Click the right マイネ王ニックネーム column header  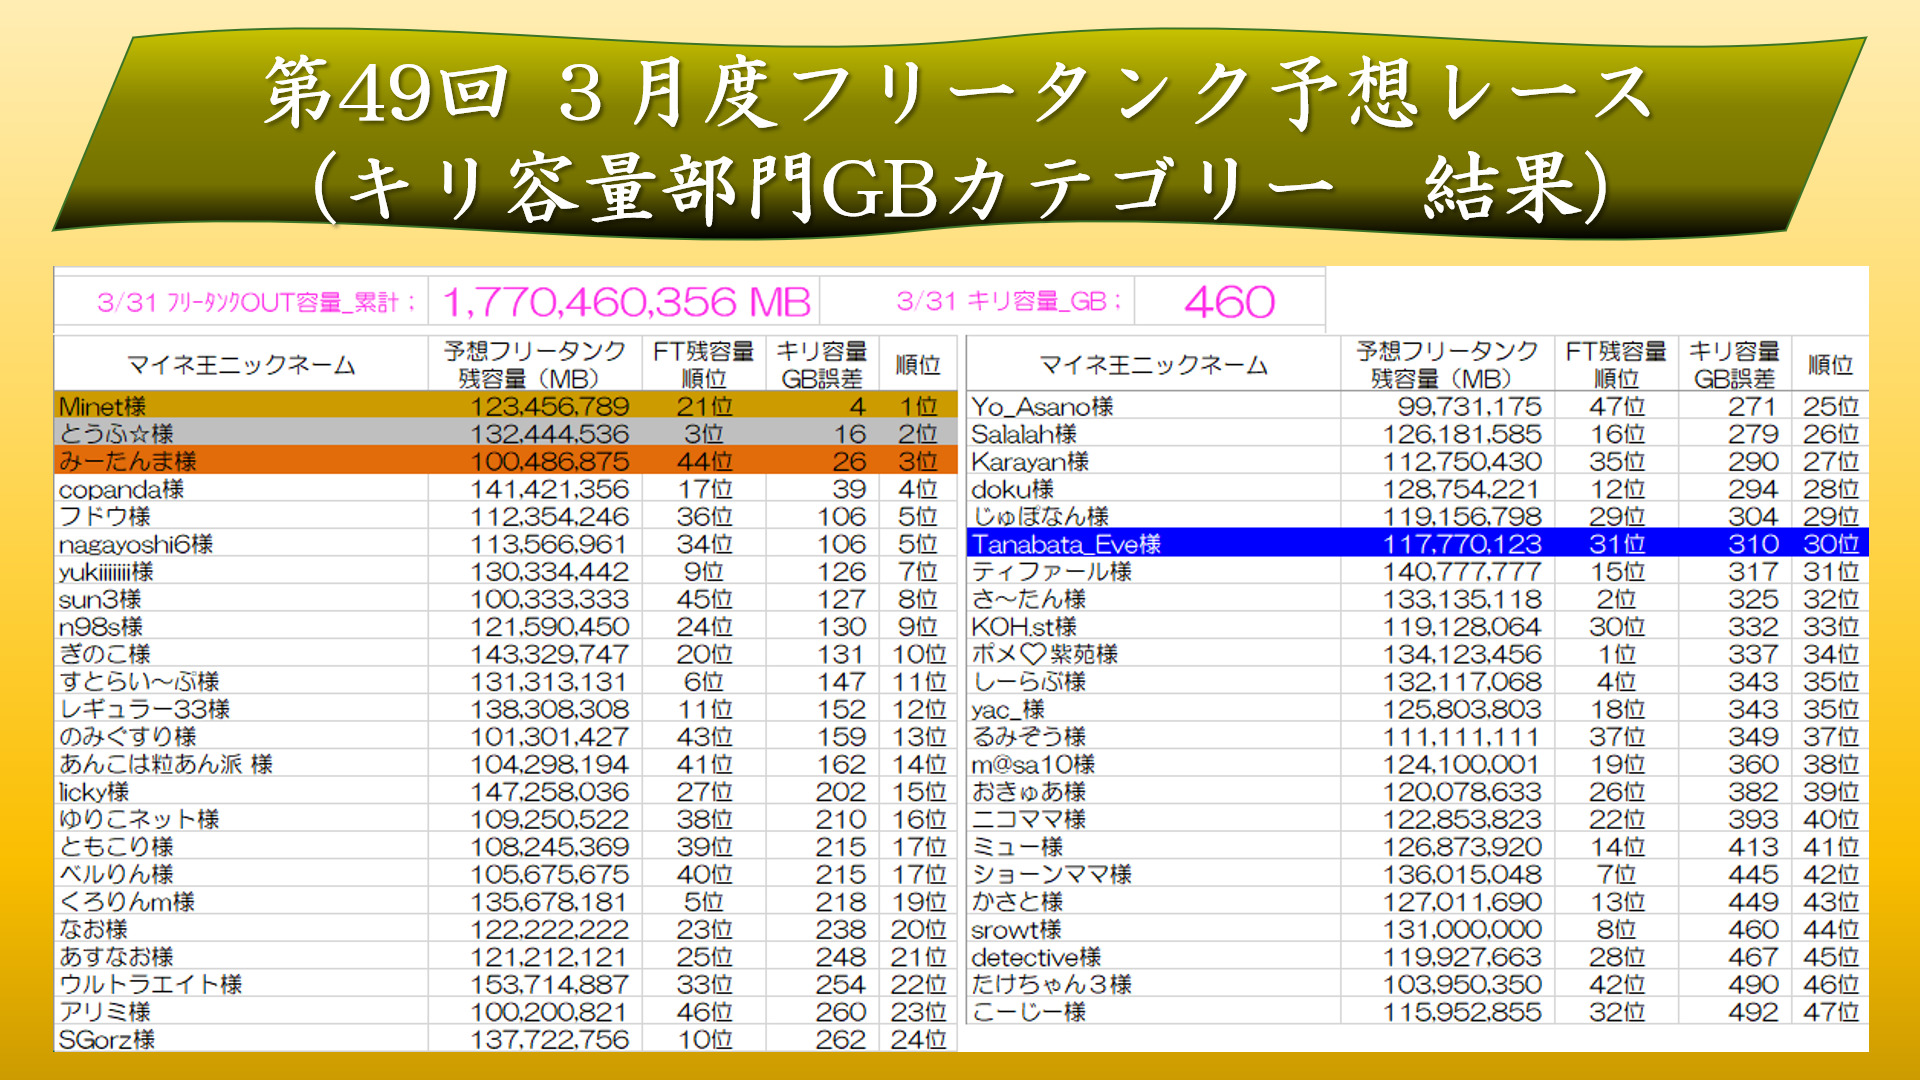1153,365
